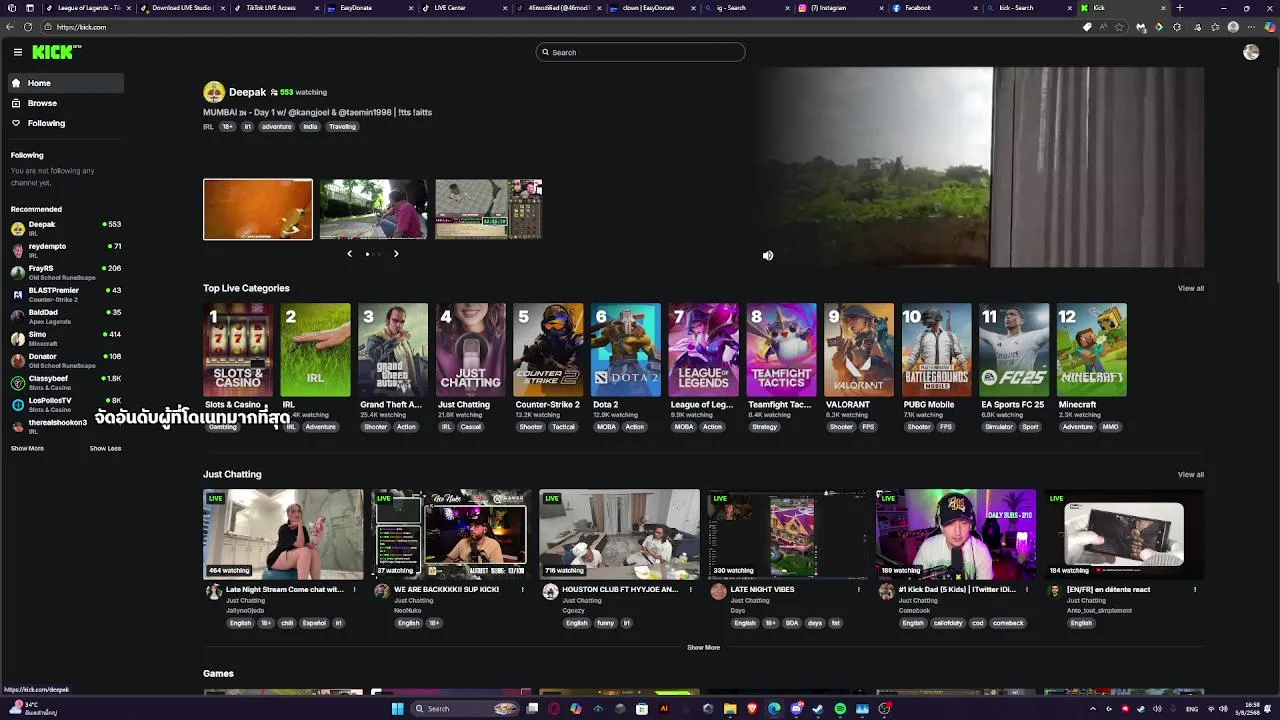
Task: Open options menu for EN/FR détente react card
Action: tap(1194, 590)
